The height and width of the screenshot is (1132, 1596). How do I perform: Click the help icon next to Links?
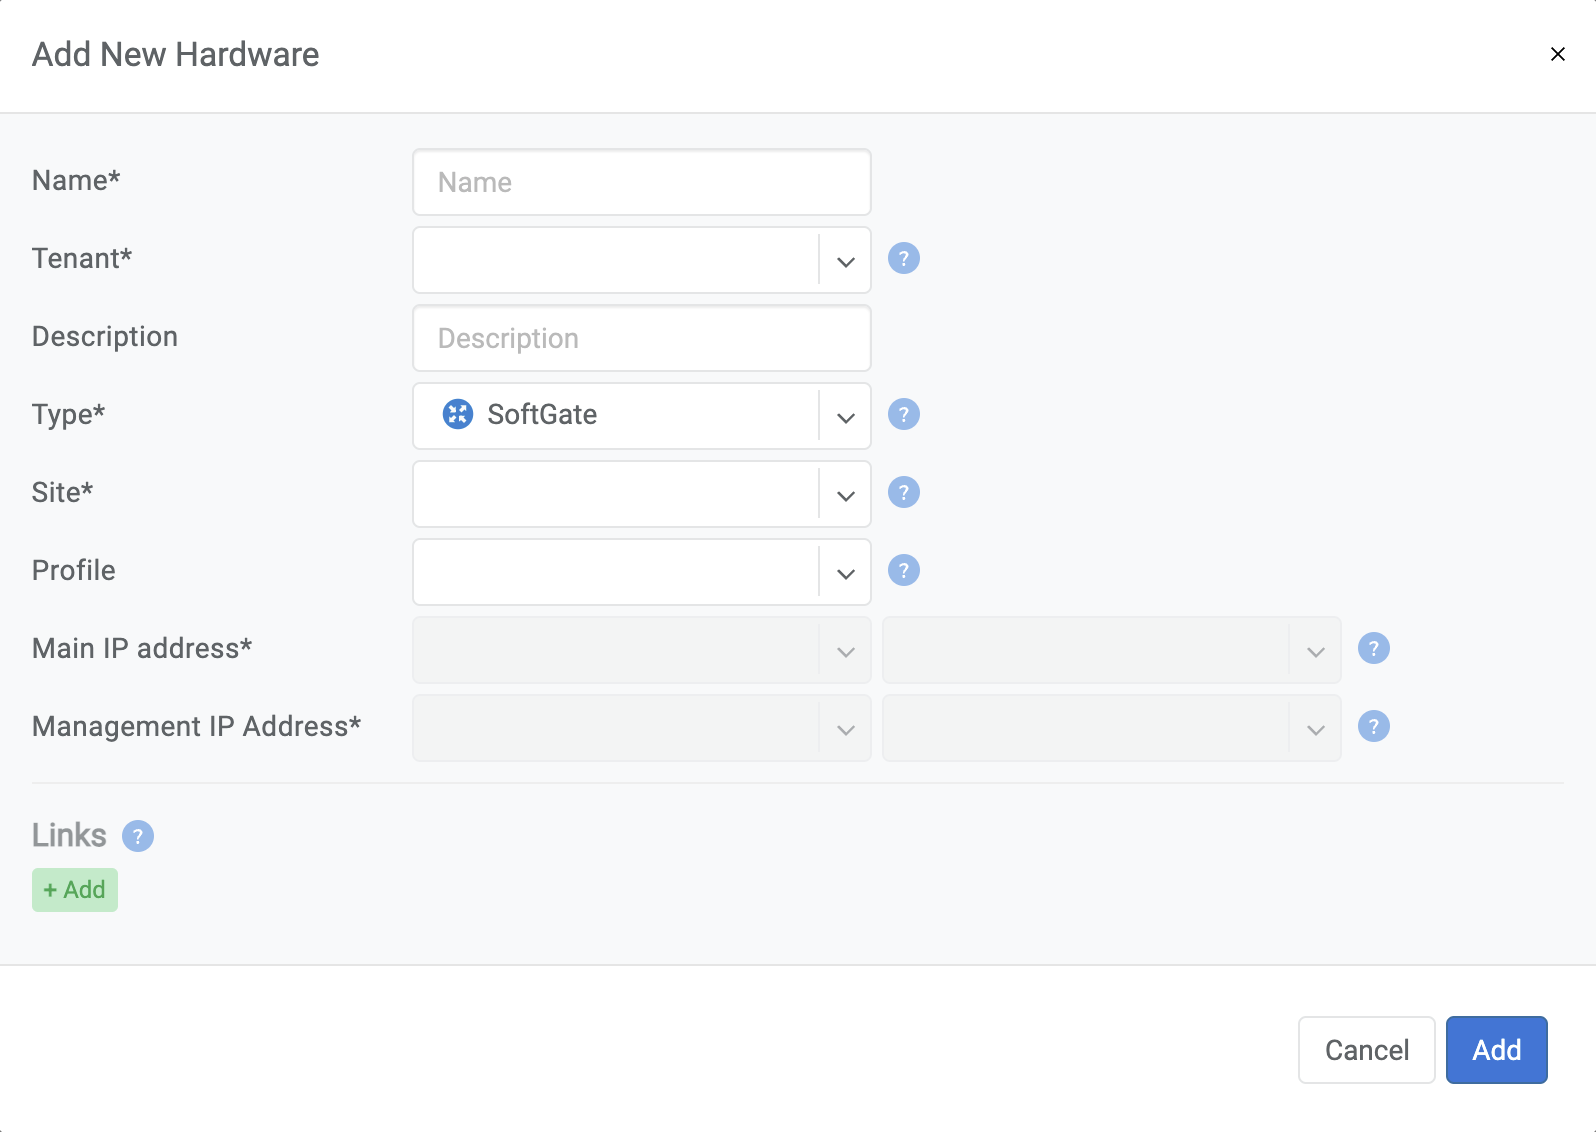coord(138,836)
